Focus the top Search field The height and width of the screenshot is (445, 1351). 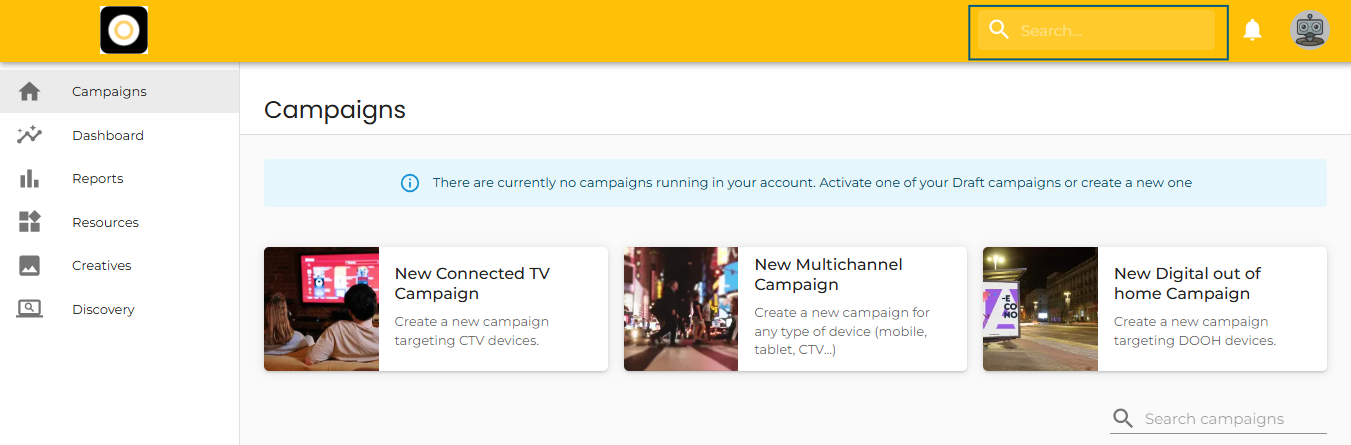(1114, 31)
